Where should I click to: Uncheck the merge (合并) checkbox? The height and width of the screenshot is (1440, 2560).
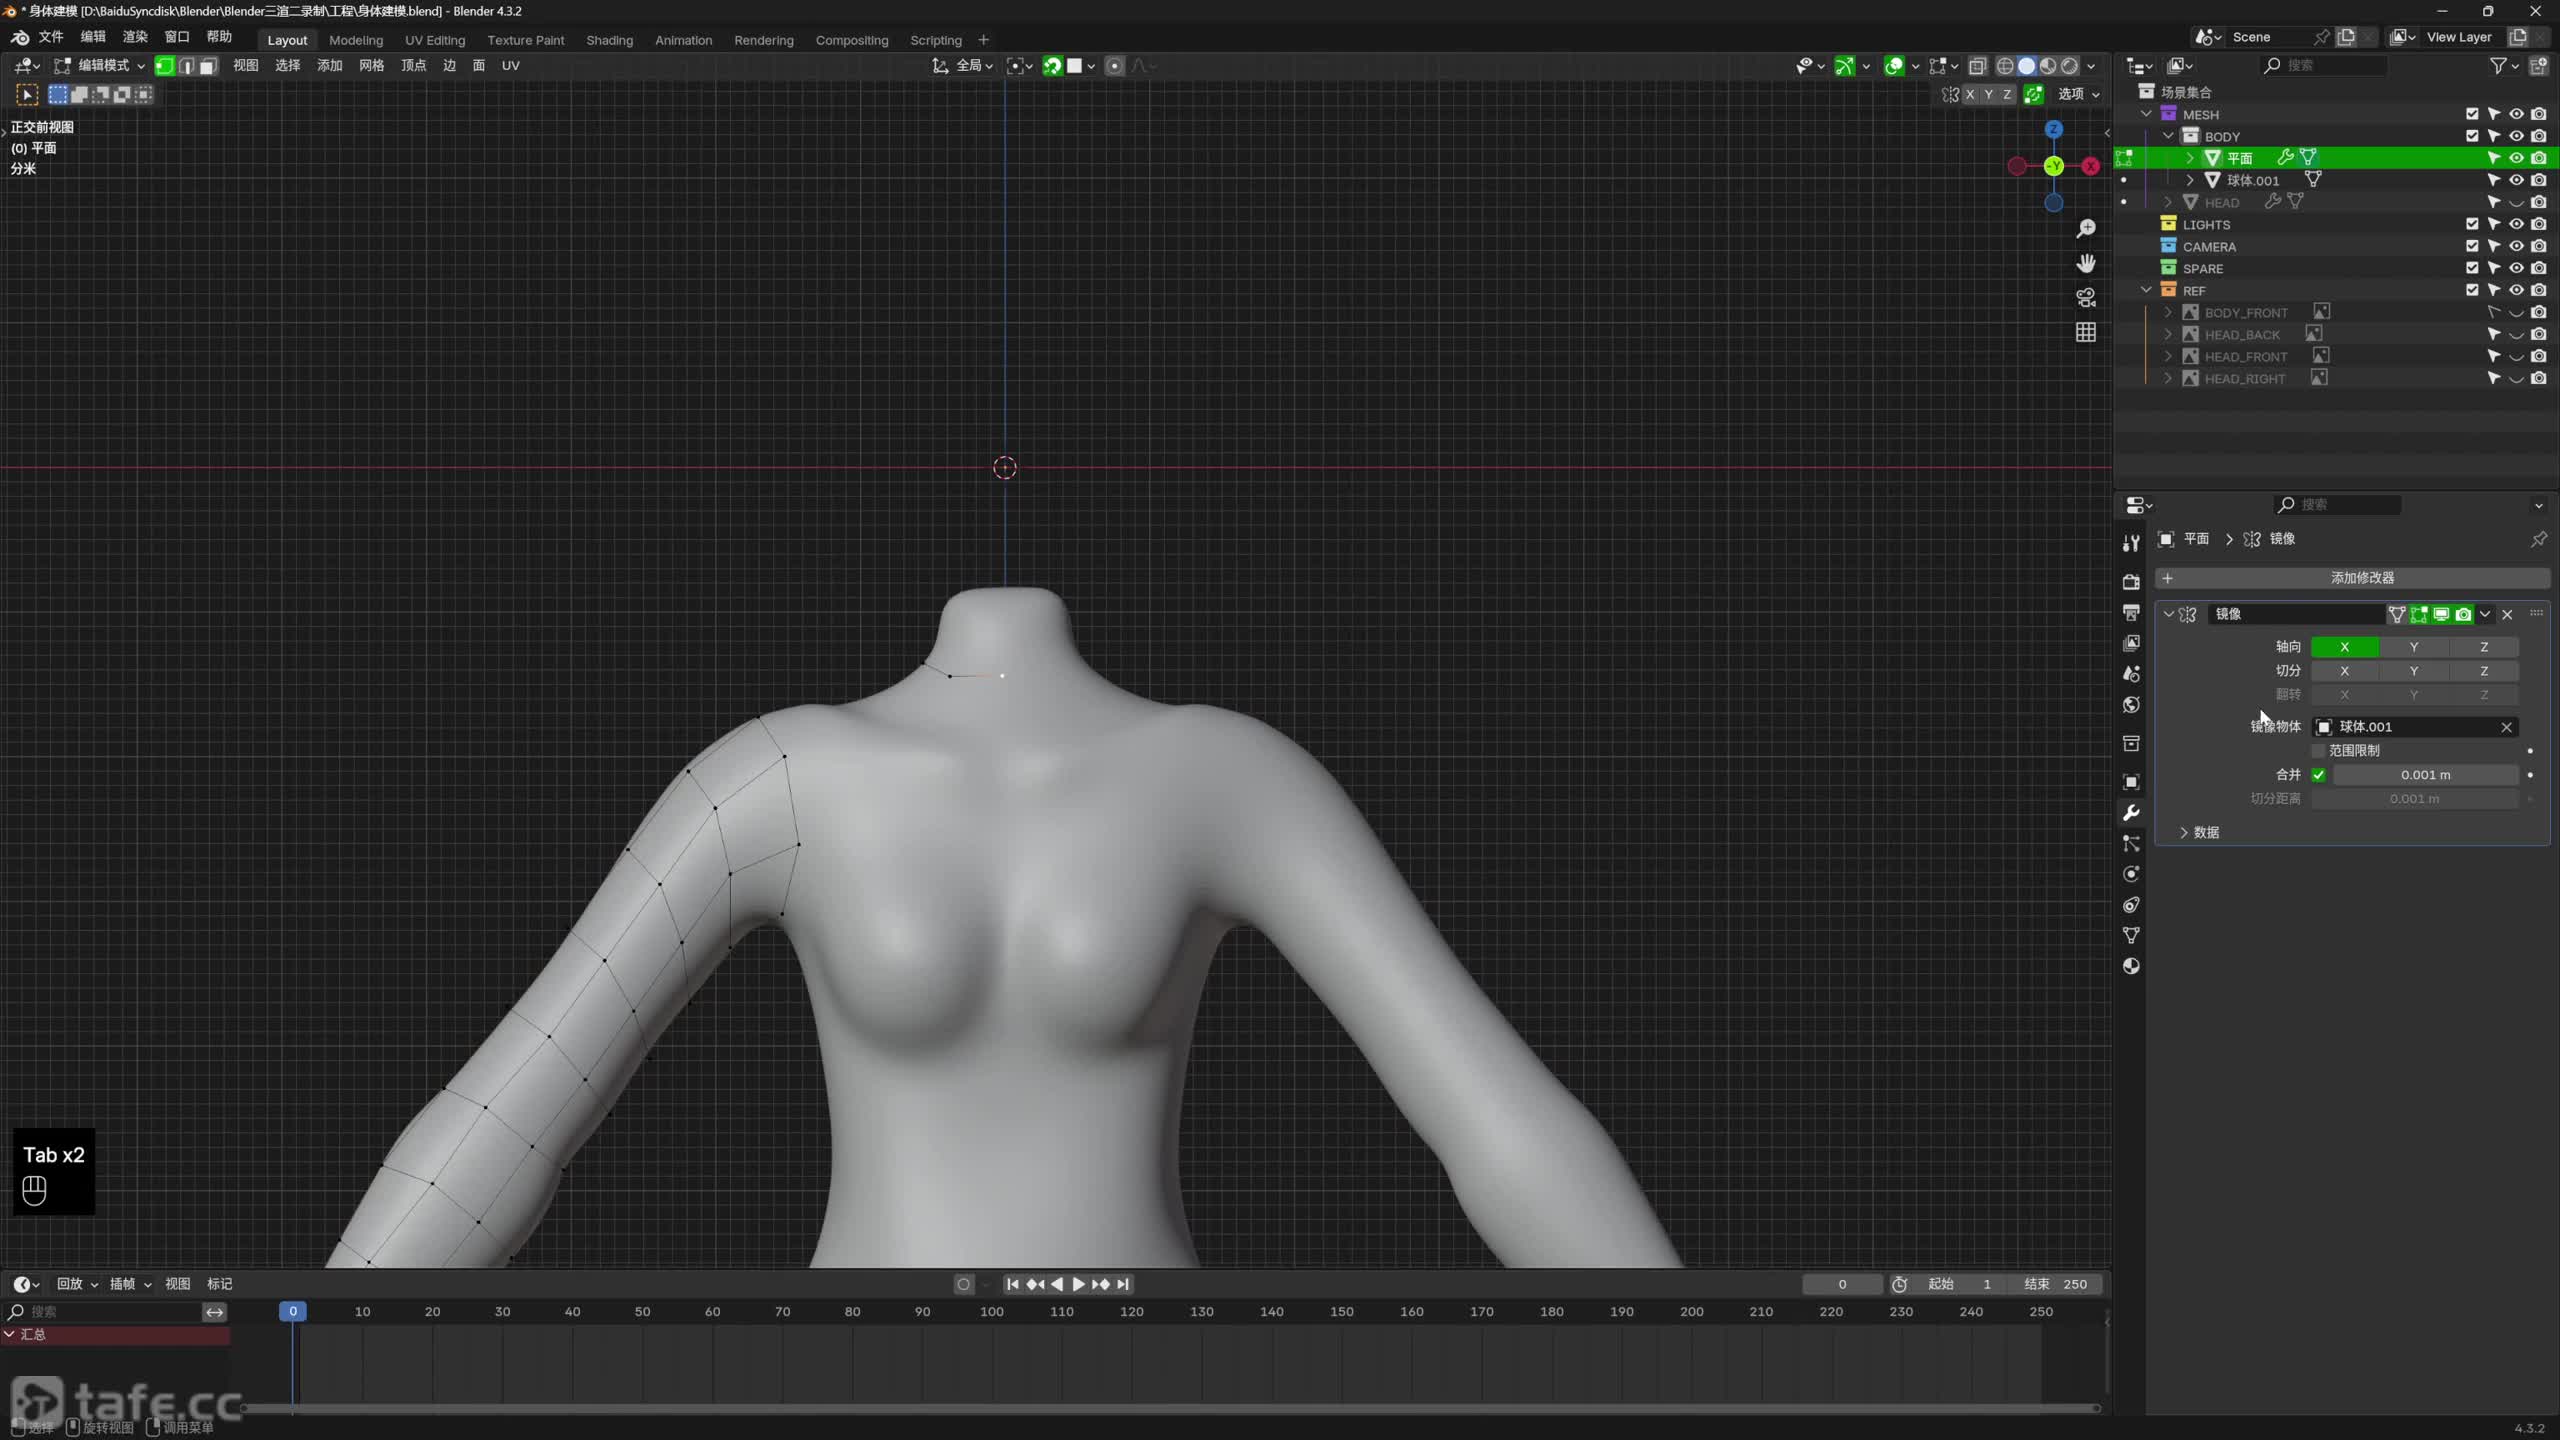(2318, 775)
